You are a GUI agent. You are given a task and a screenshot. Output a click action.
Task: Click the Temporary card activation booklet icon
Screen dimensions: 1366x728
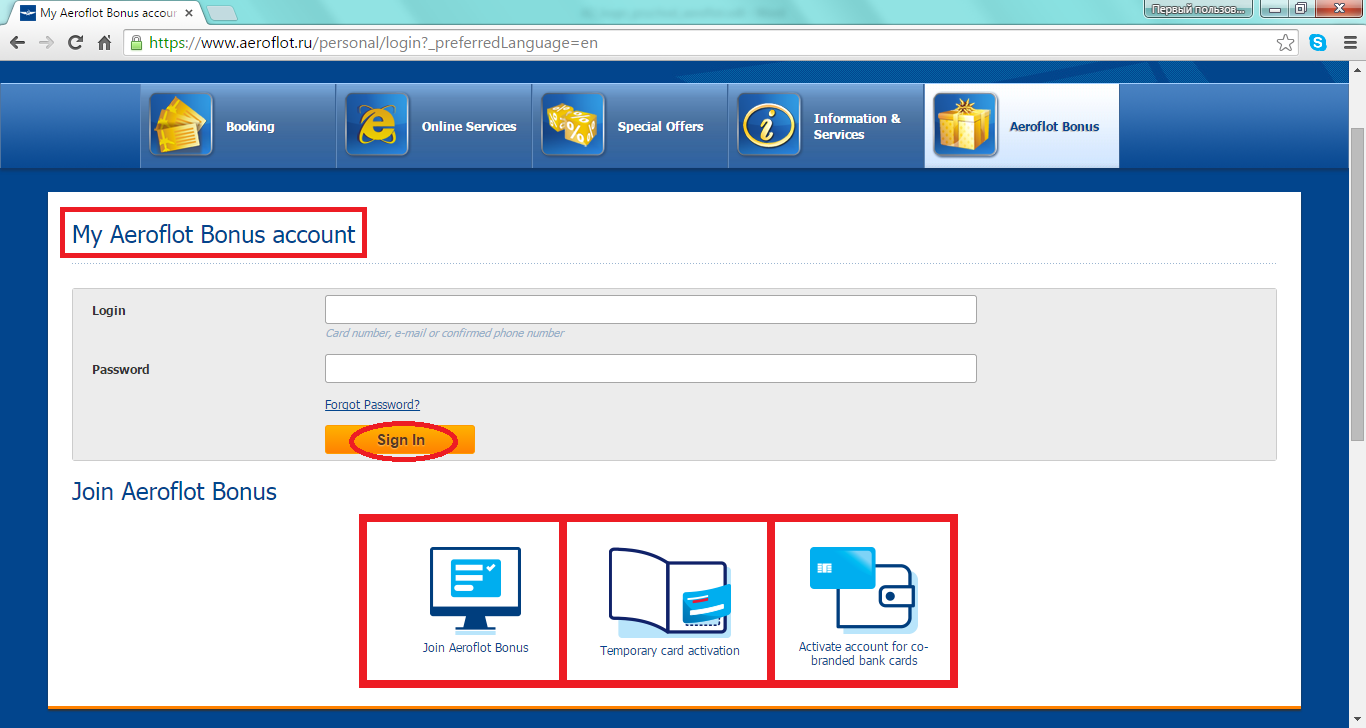(x=670, y=592)
